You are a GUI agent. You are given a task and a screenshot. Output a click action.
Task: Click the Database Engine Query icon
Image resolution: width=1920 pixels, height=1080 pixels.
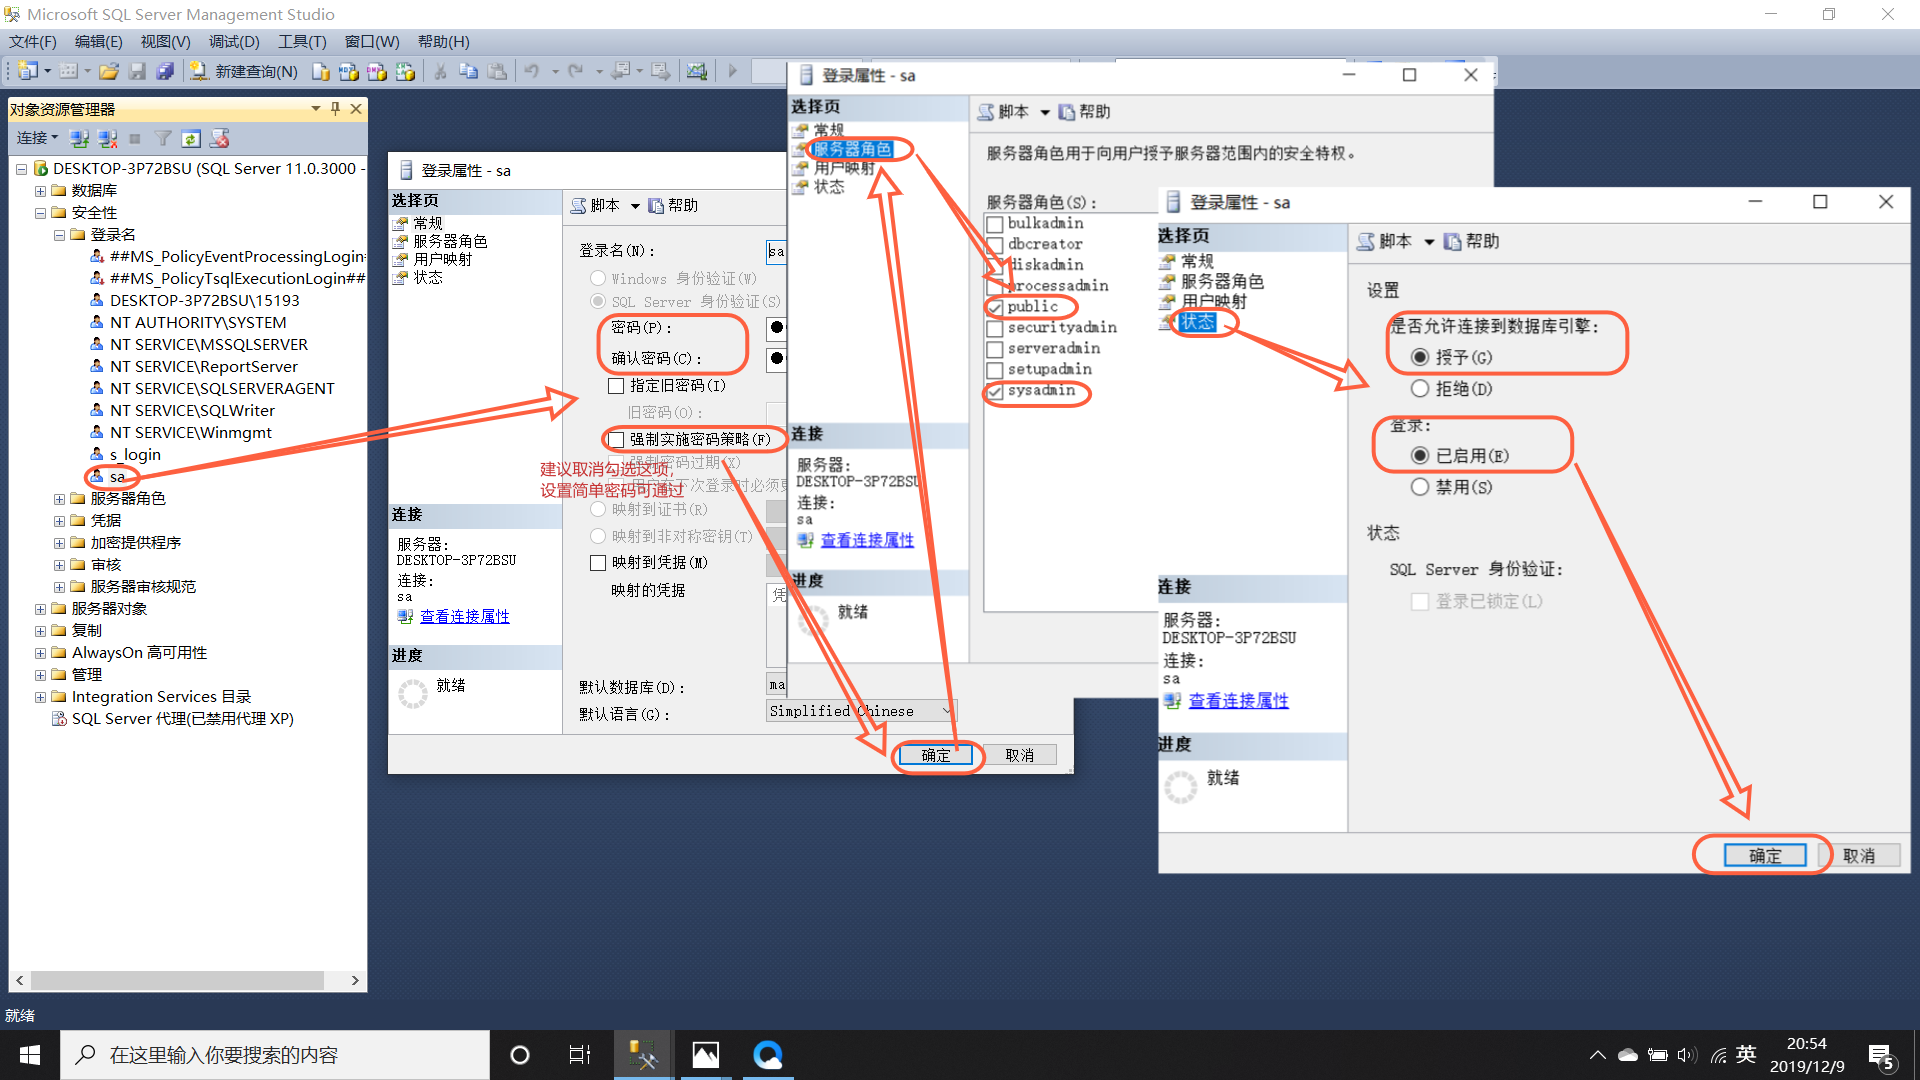click(320, 71)
